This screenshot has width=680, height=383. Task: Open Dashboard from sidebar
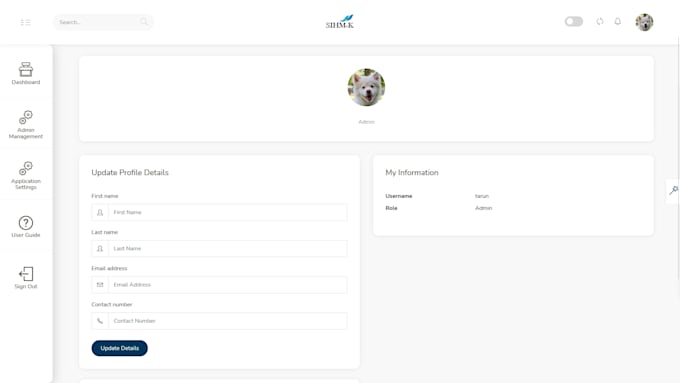[26, 73]
